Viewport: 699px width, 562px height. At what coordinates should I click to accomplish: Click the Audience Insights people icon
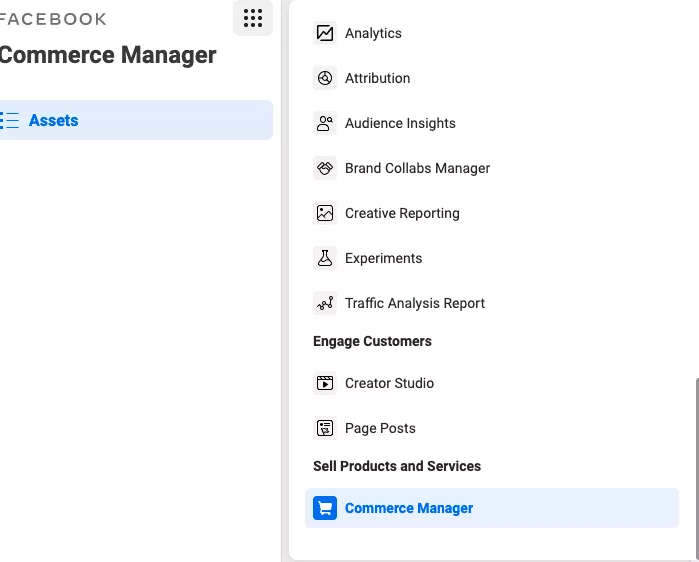click(x=325, y=123)
